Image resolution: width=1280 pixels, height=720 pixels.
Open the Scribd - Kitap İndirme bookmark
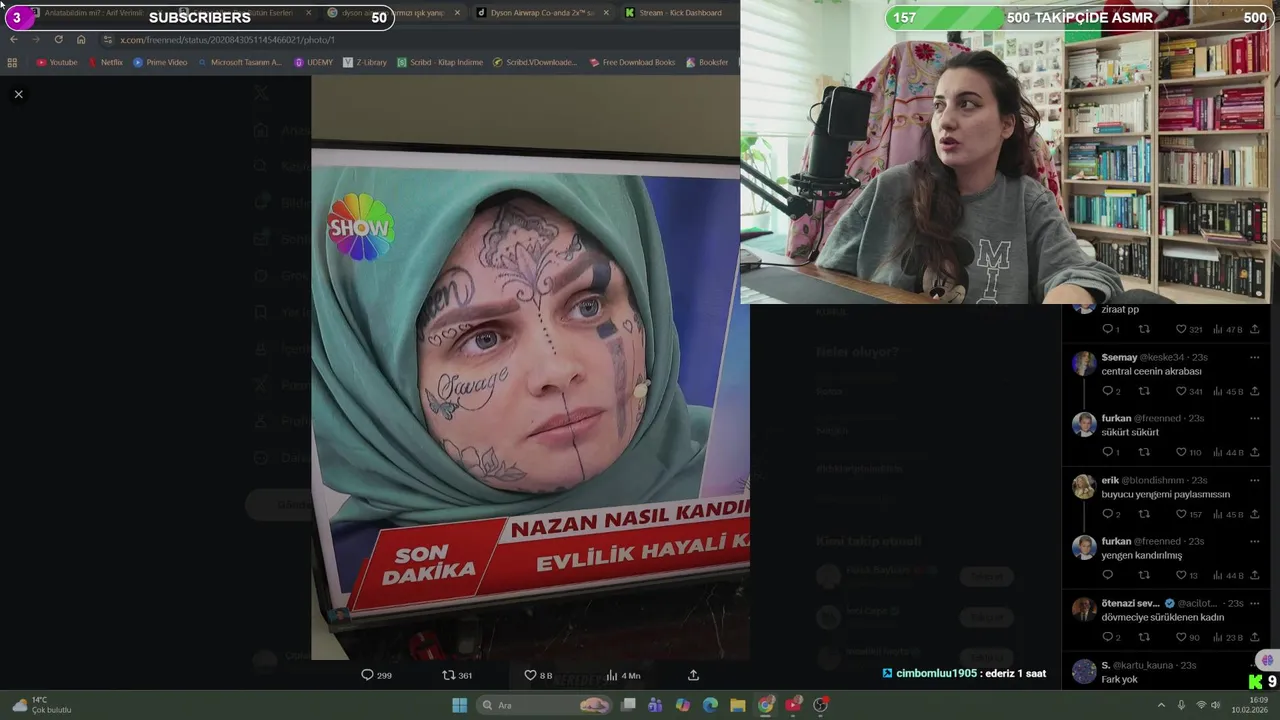tap(439, 62)
